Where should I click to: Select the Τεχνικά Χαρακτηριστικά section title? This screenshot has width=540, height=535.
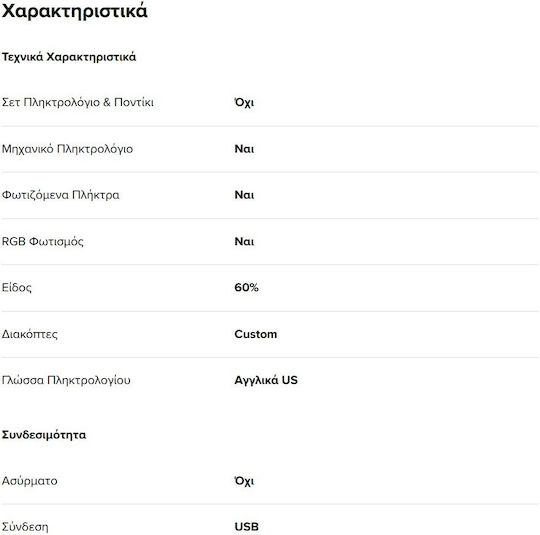(69, 57)
